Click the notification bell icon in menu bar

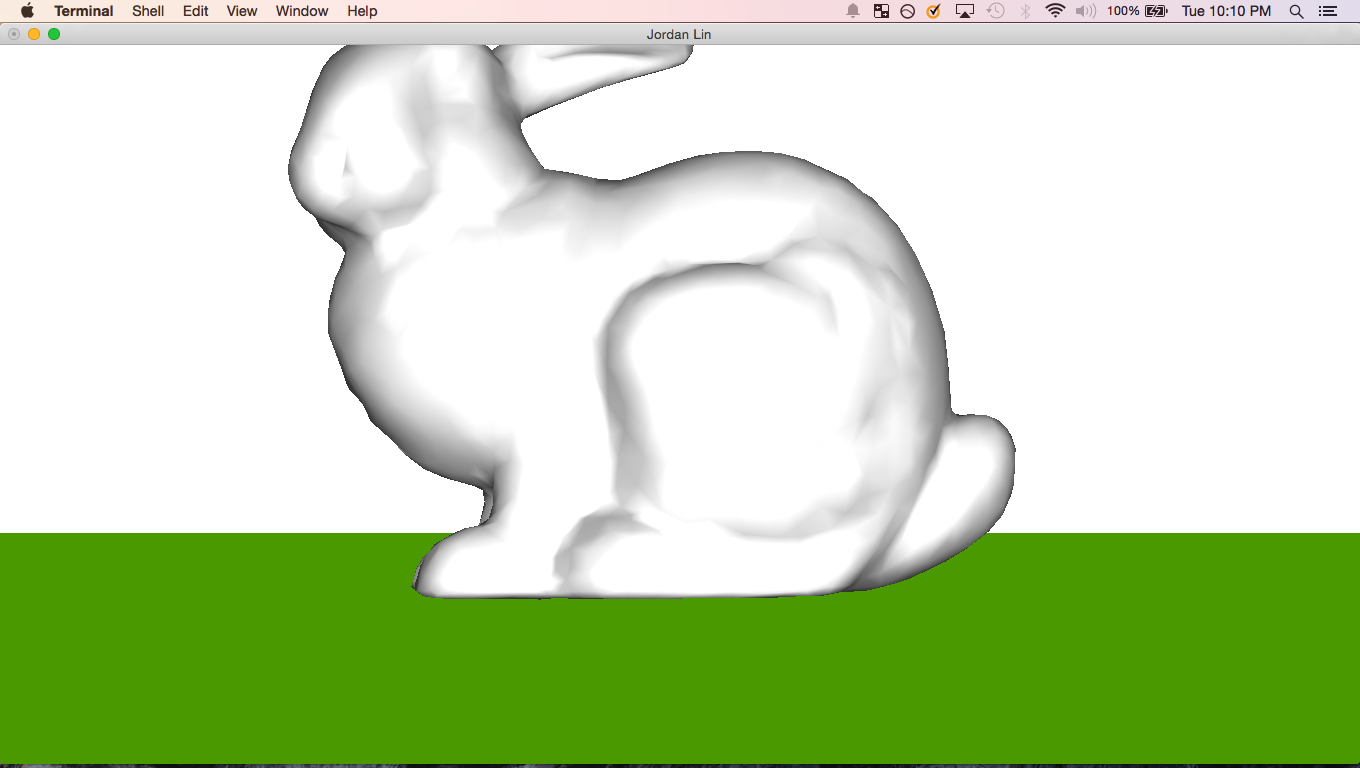click(x=853, y=11)
